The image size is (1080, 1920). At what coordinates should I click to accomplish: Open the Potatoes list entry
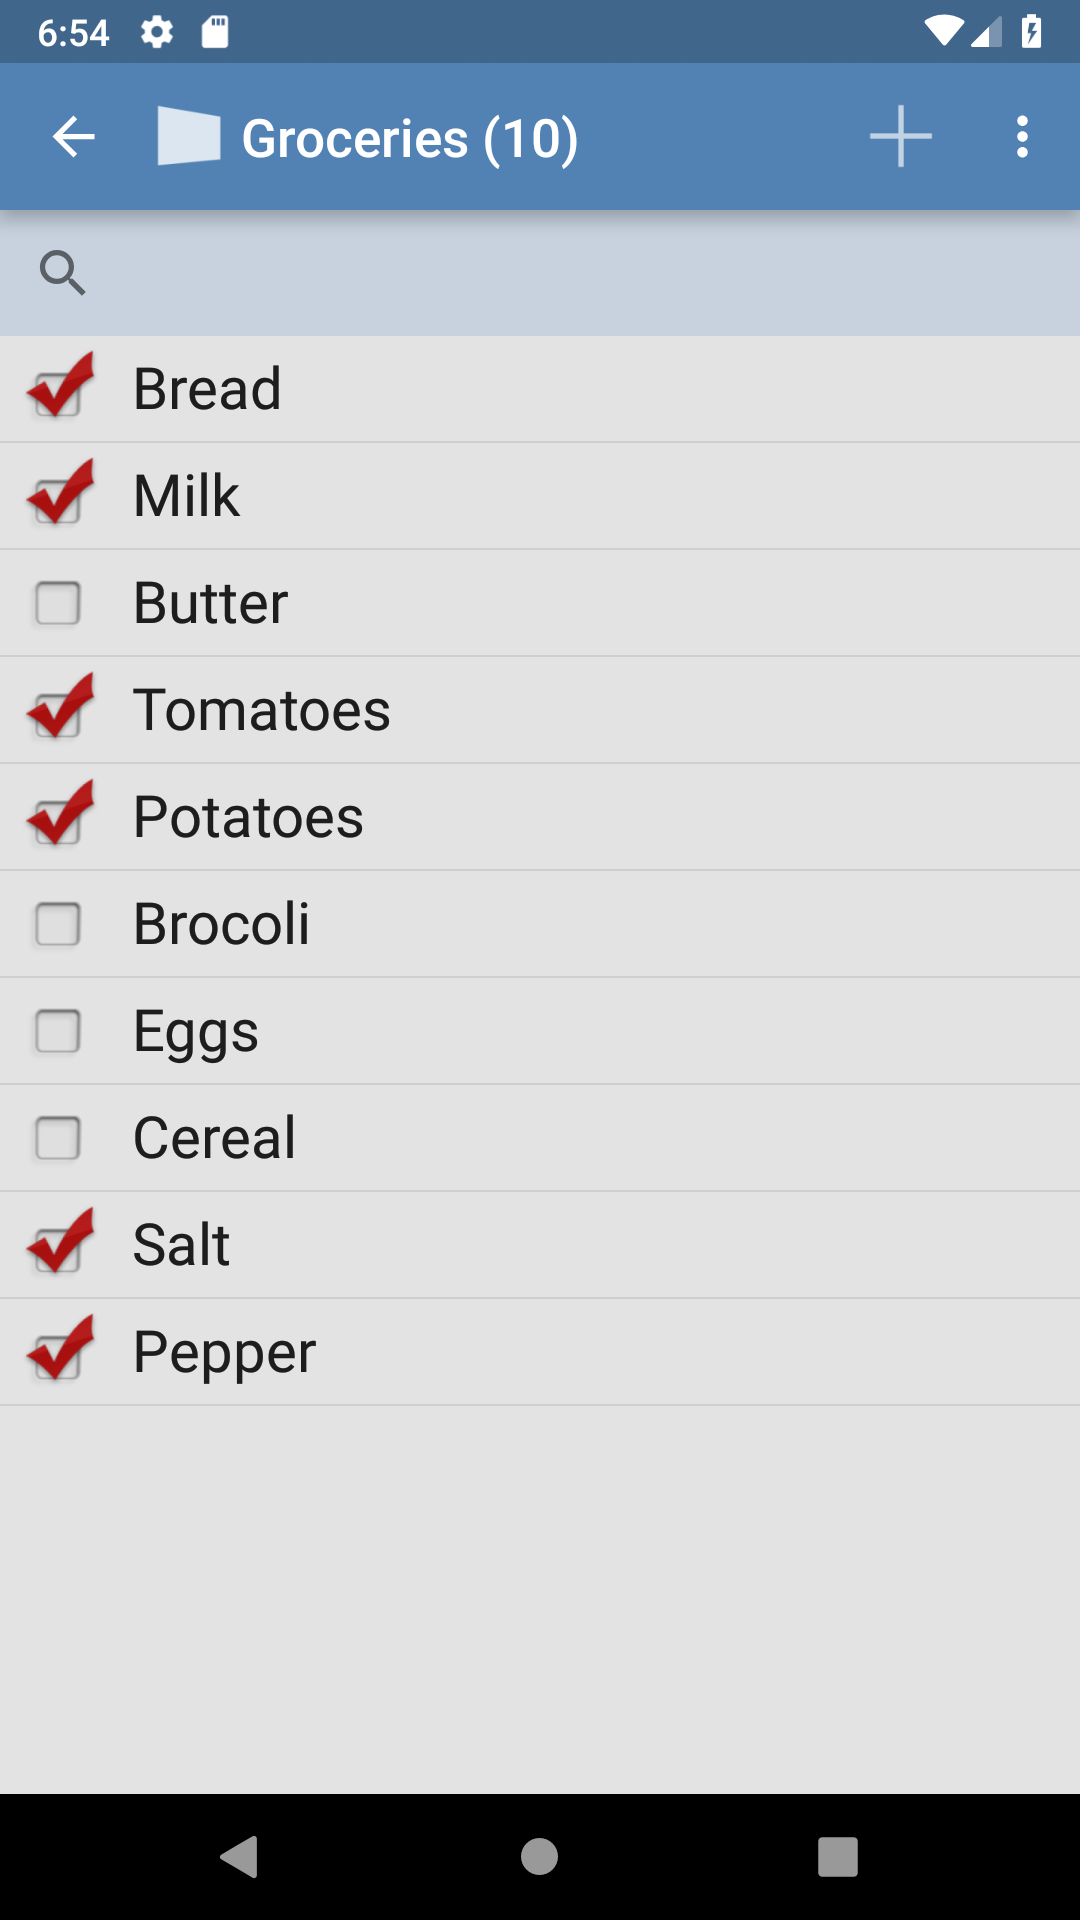pos(540,817)
